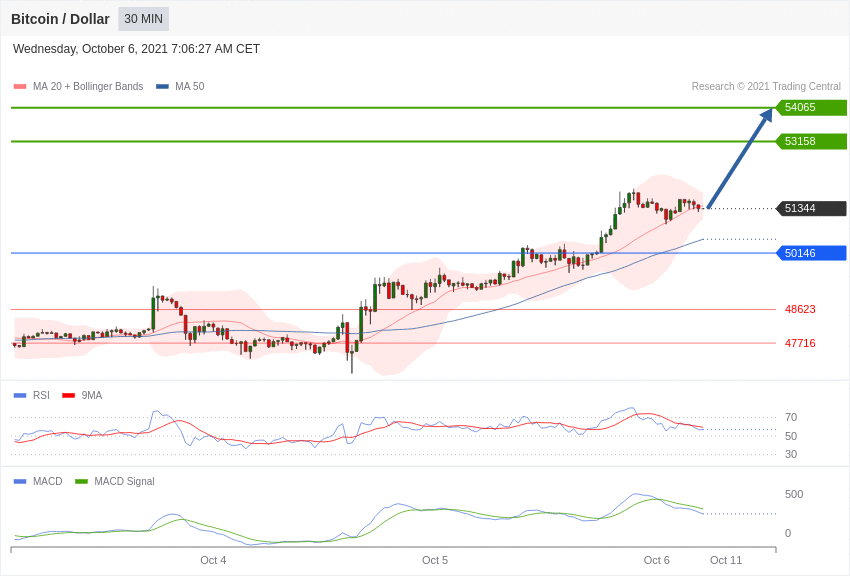This screenshot has width=850, height=576.
Task: Click the Research © 2021 Trading Central text
Action: coord(766,87)
